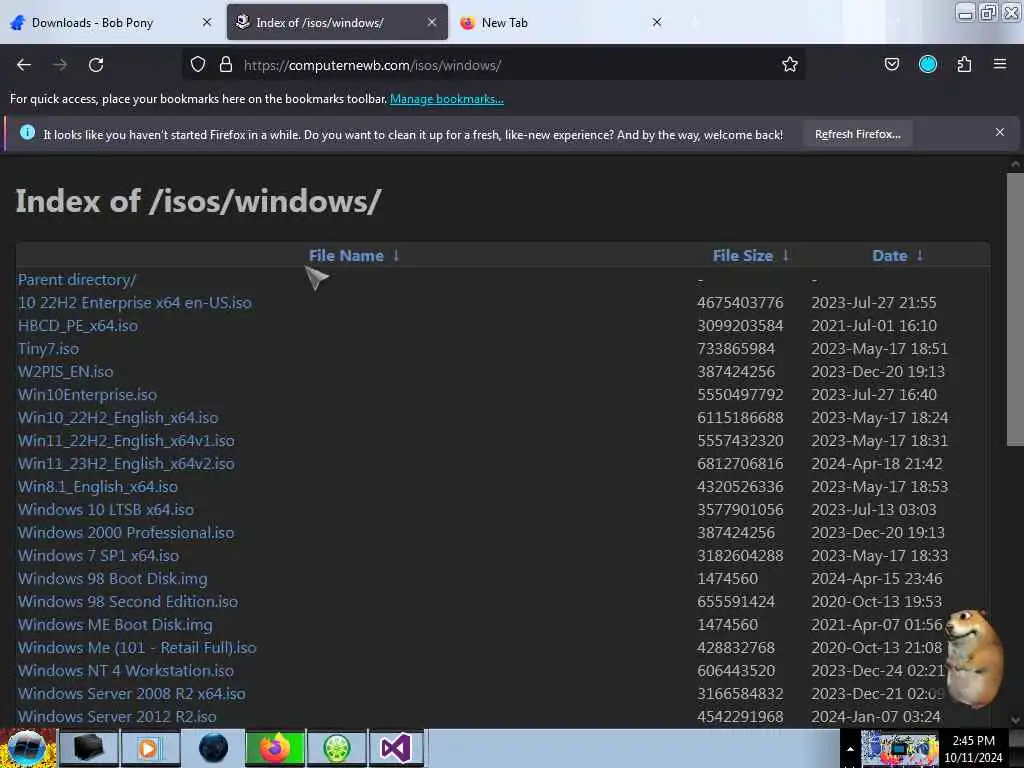Click date 2024-Apr-18 21:42 cell
Image resolution: width=1024 pixels, height=768 pixels.
click(x=876, y=463)
